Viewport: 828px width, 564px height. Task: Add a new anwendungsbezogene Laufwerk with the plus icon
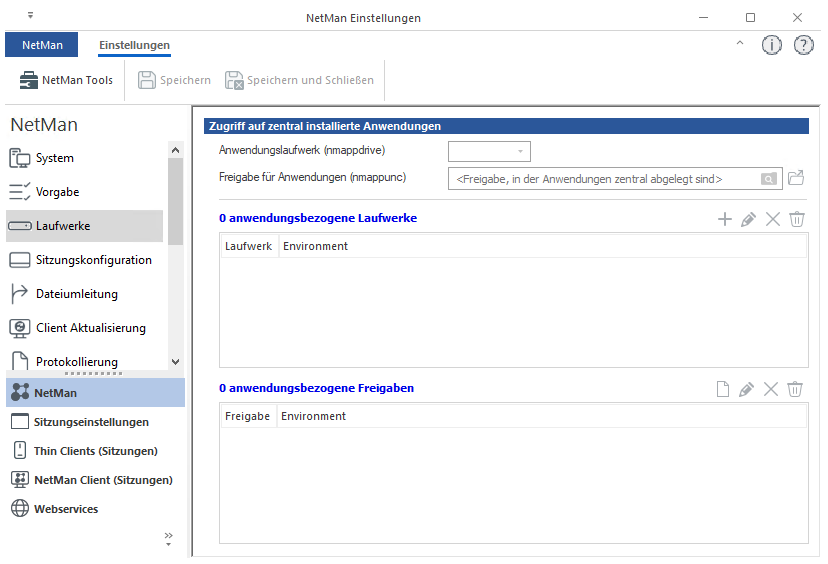click(725, 219)
